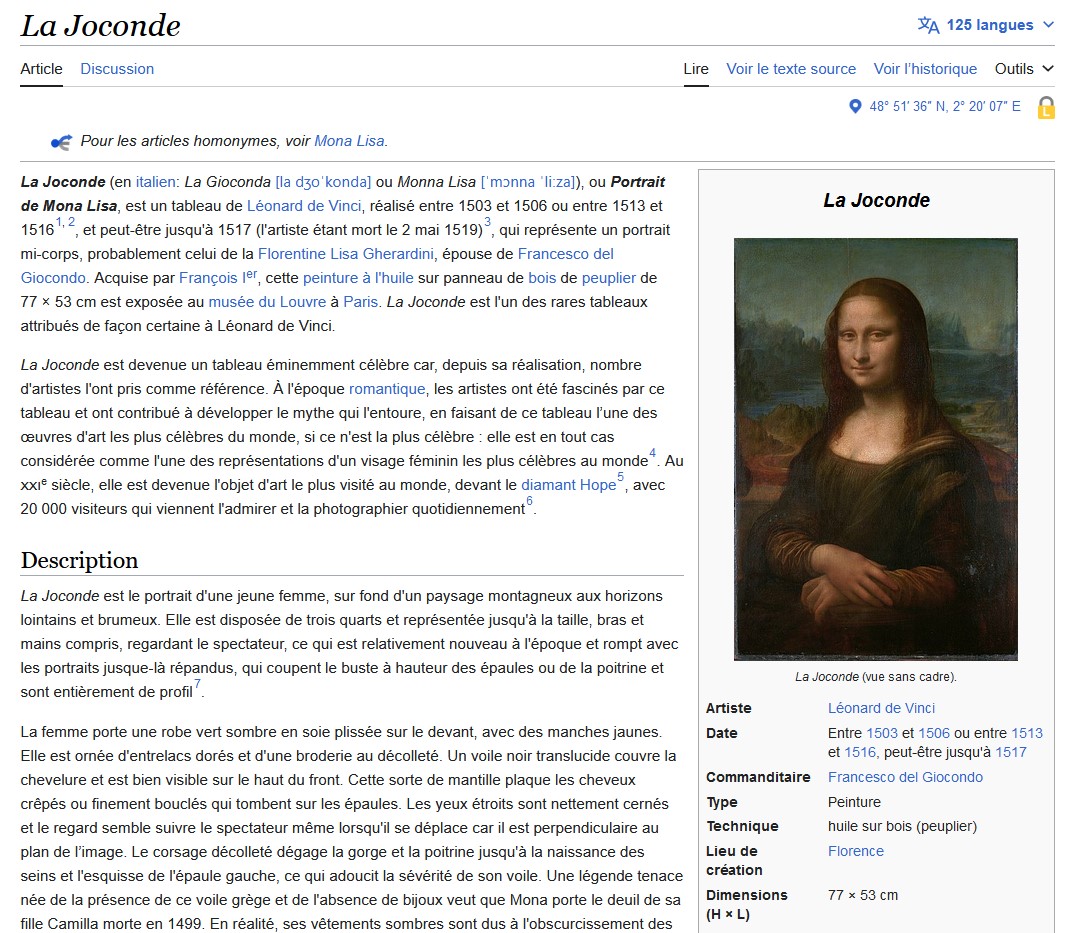
Task: Select the Article tab
Action: click(41, 69)
